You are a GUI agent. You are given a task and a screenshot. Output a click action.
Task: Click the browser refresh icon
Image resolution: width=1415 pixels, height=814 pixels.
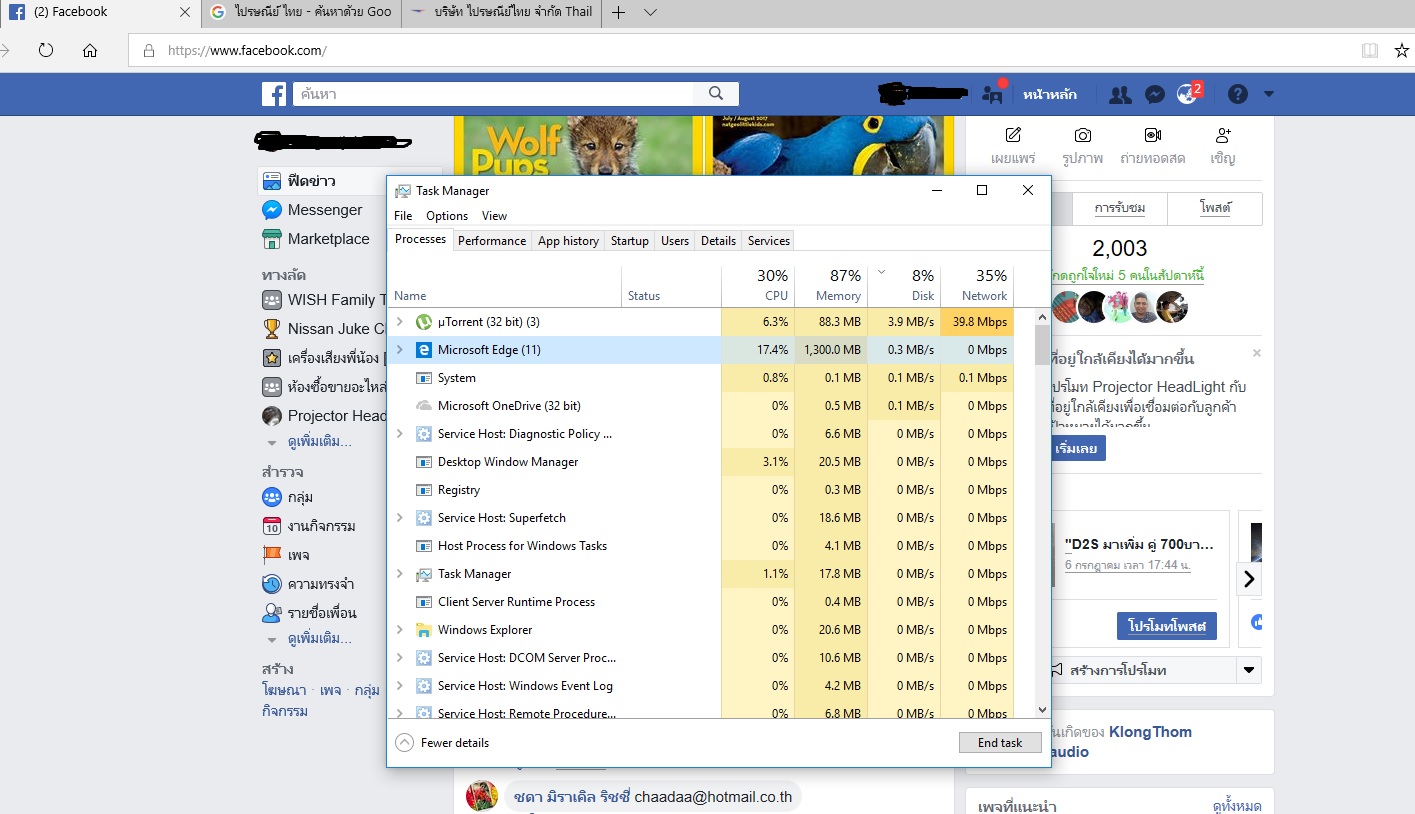click(x=45, y=50)
